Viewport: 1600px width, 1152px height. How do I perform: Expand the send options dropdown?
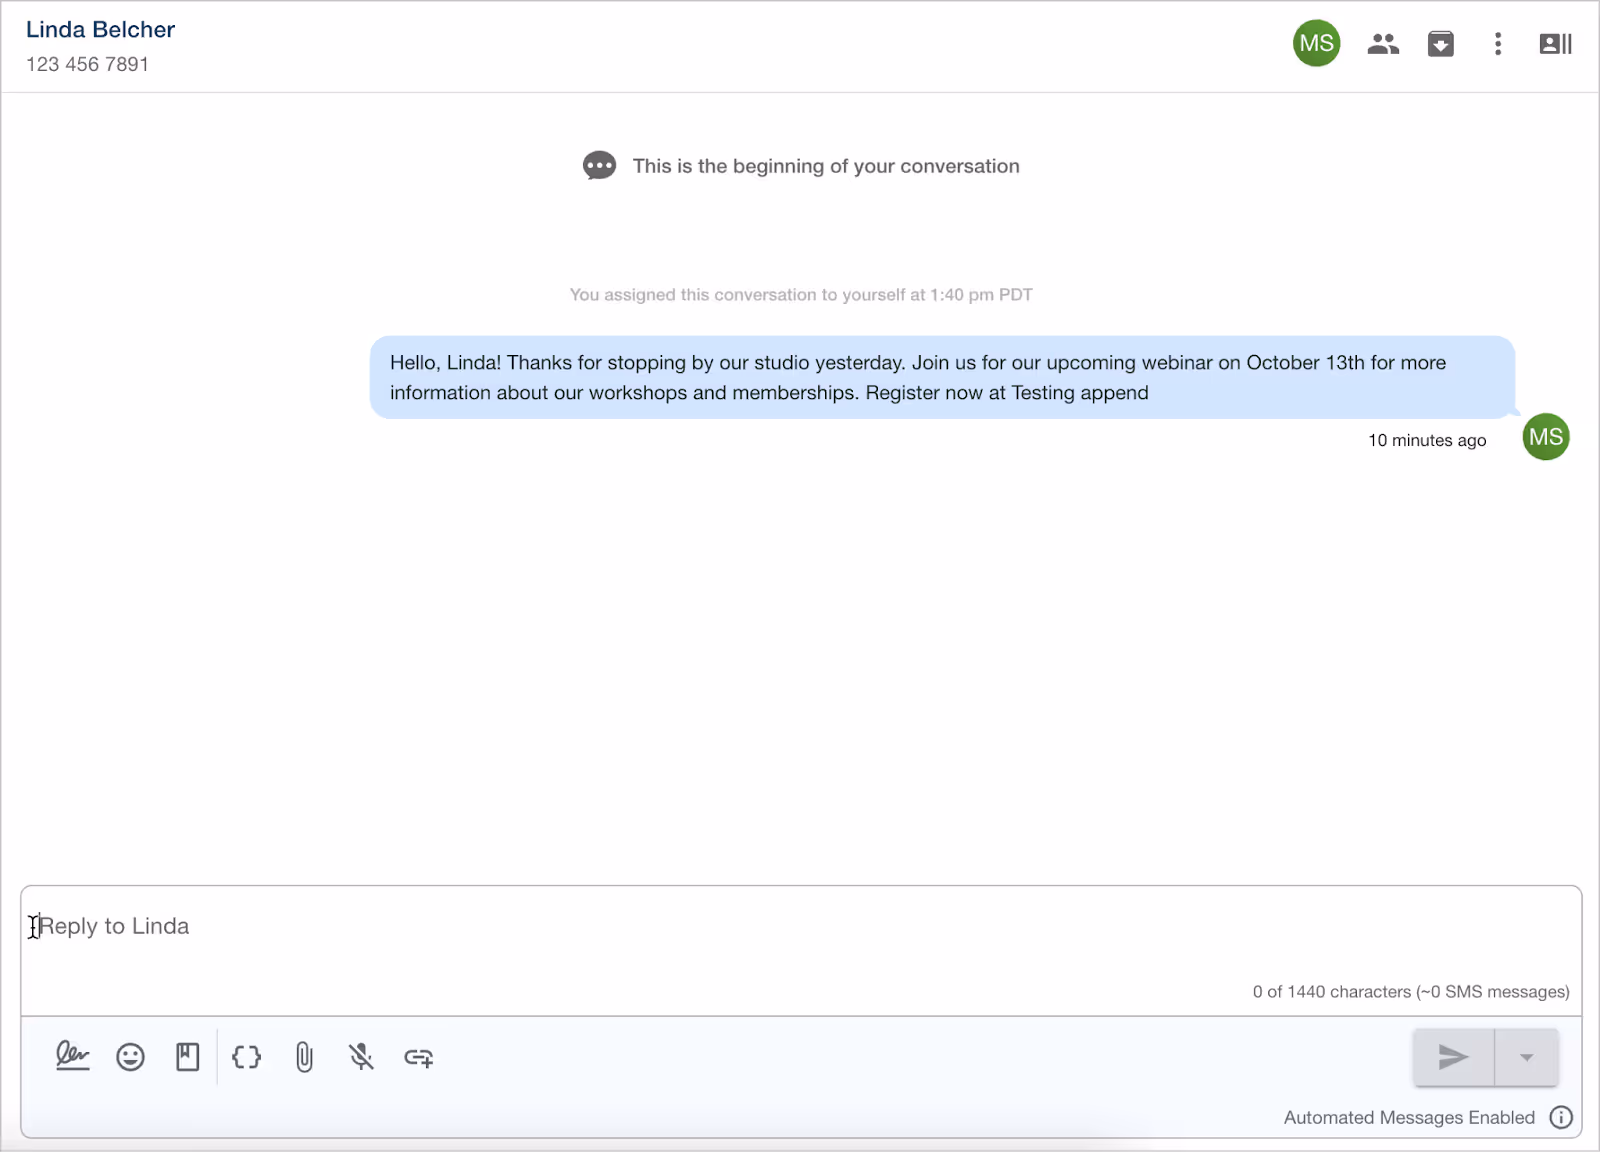[x=1525, y=1057]
